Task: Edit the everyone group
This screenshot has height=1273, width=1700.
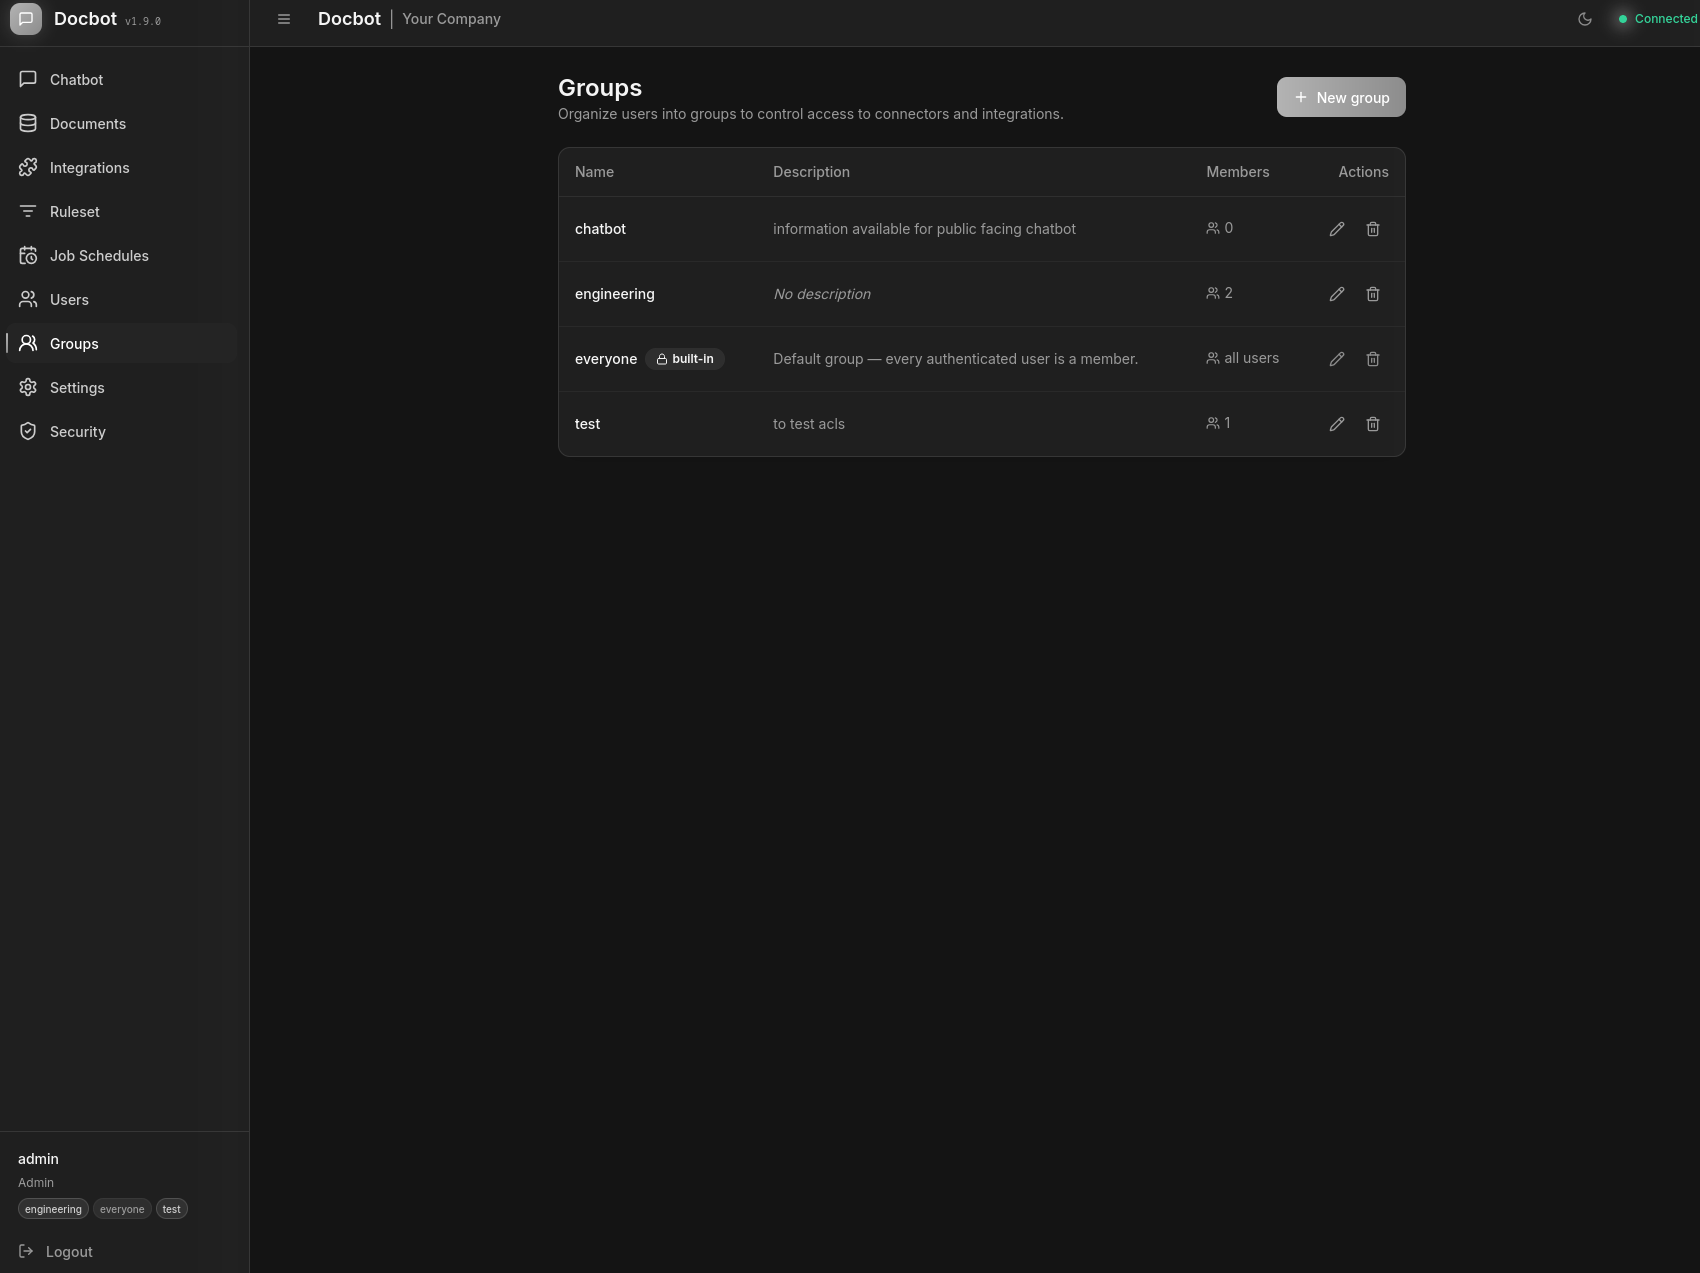Action: click(x=1337, y=359)
